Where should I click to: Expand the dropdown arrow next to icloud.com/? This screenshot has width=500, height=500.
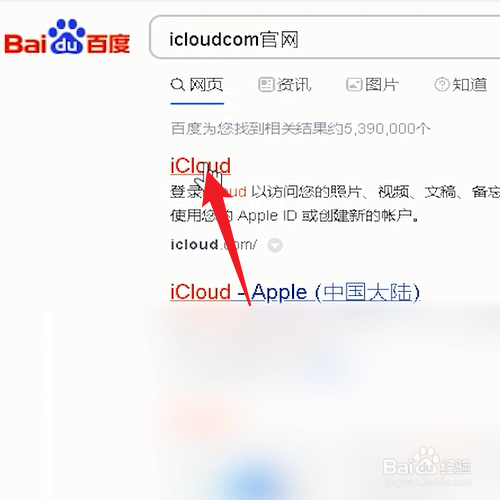click(x=275, y=245)
